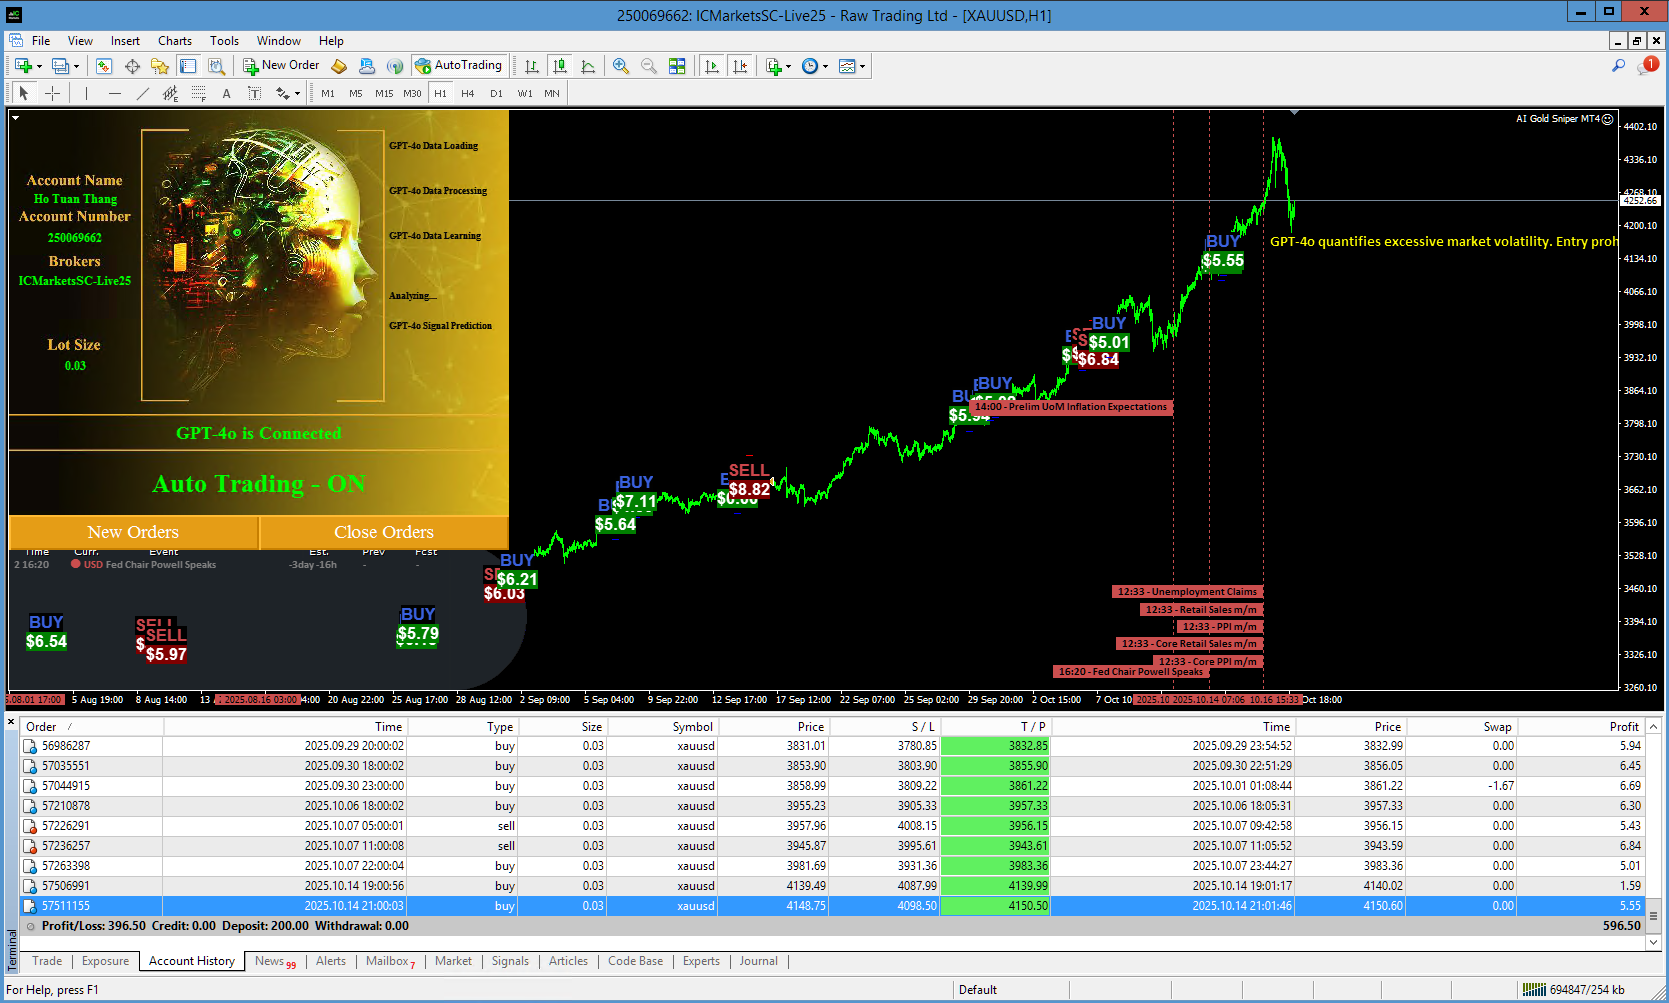This screenshot has height=1003, width=1669.
Task: Open the chart Templates icon
Action: (x=847, y=66)
